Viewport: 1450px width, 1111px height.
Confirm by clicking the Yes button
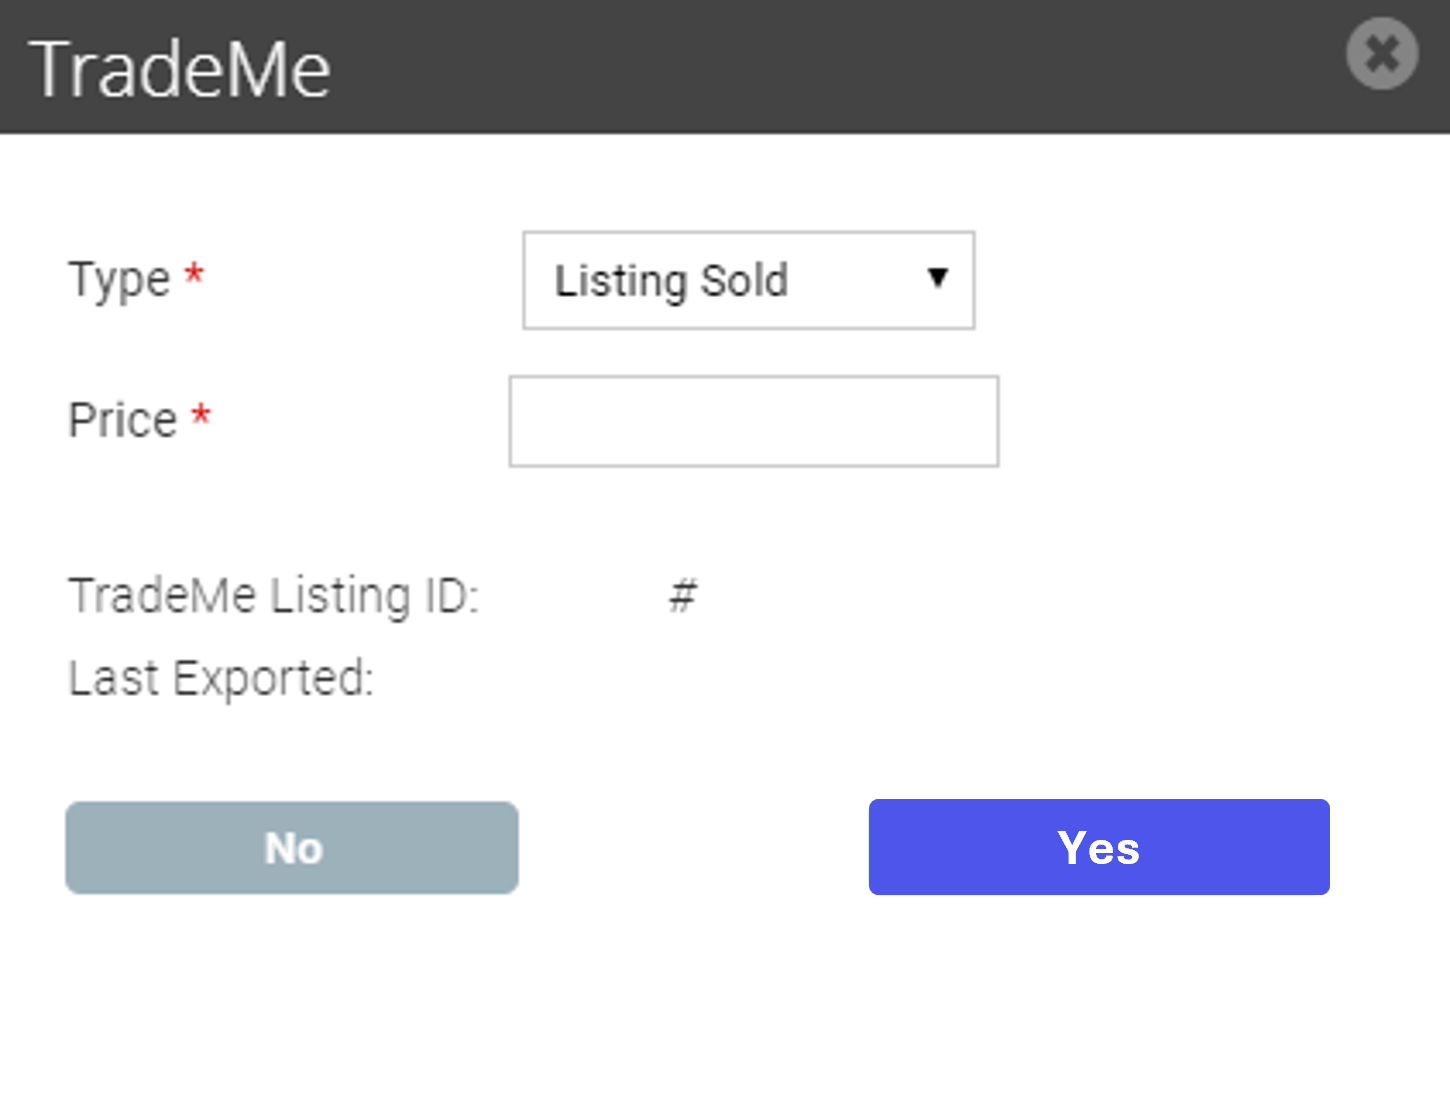coord(1099,847)
